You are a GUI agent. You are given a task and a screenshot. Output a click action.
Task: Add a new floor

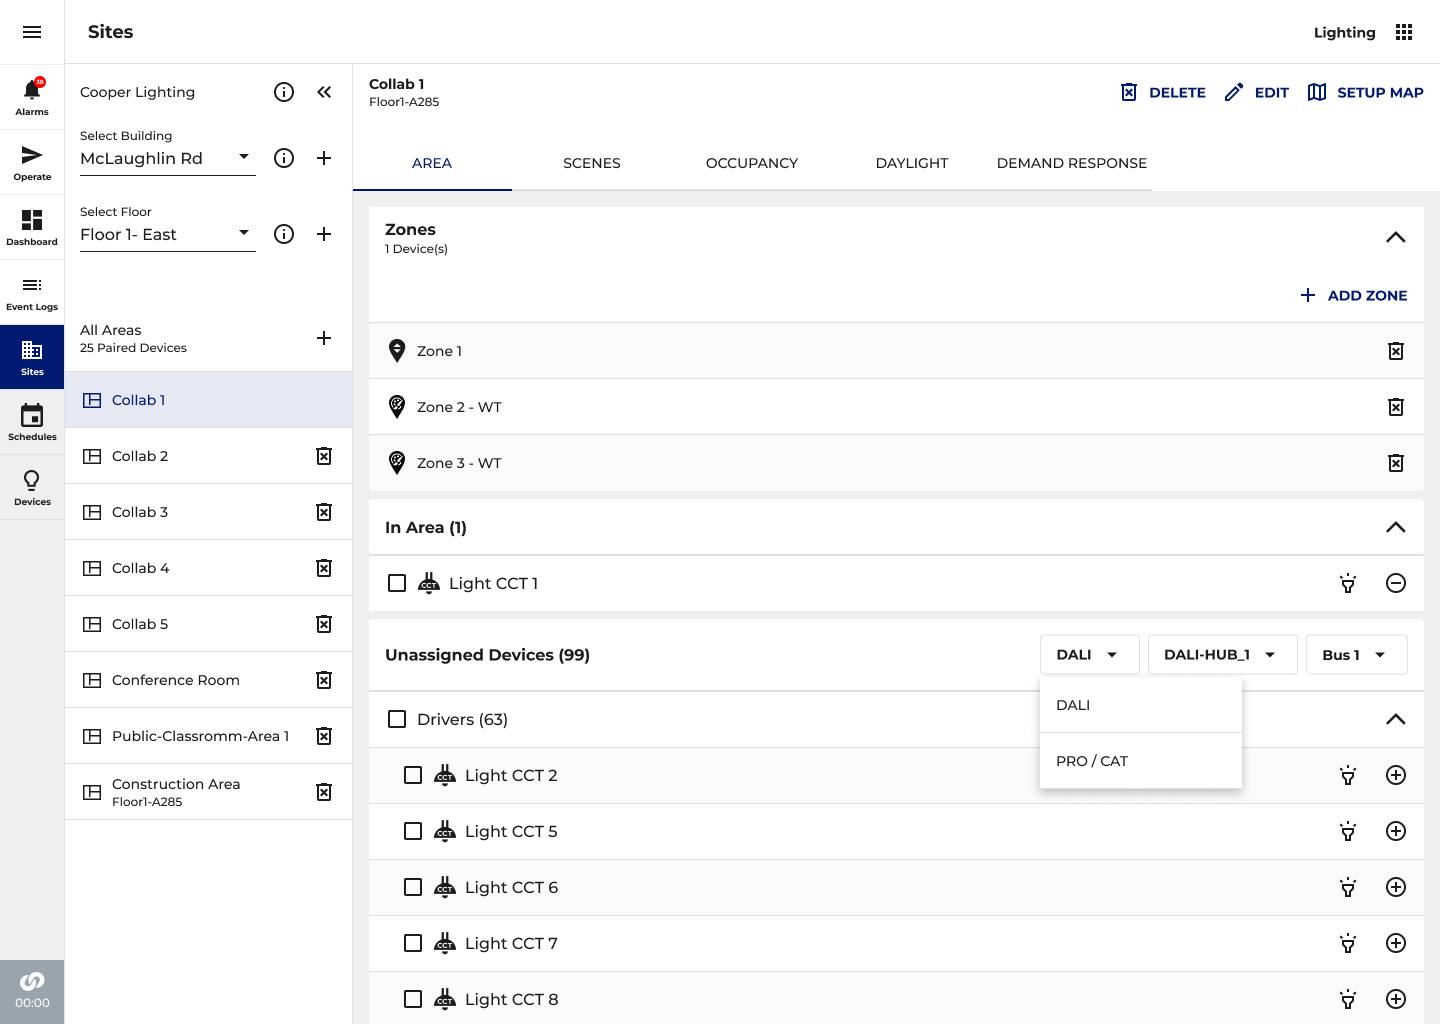point(324,234)
